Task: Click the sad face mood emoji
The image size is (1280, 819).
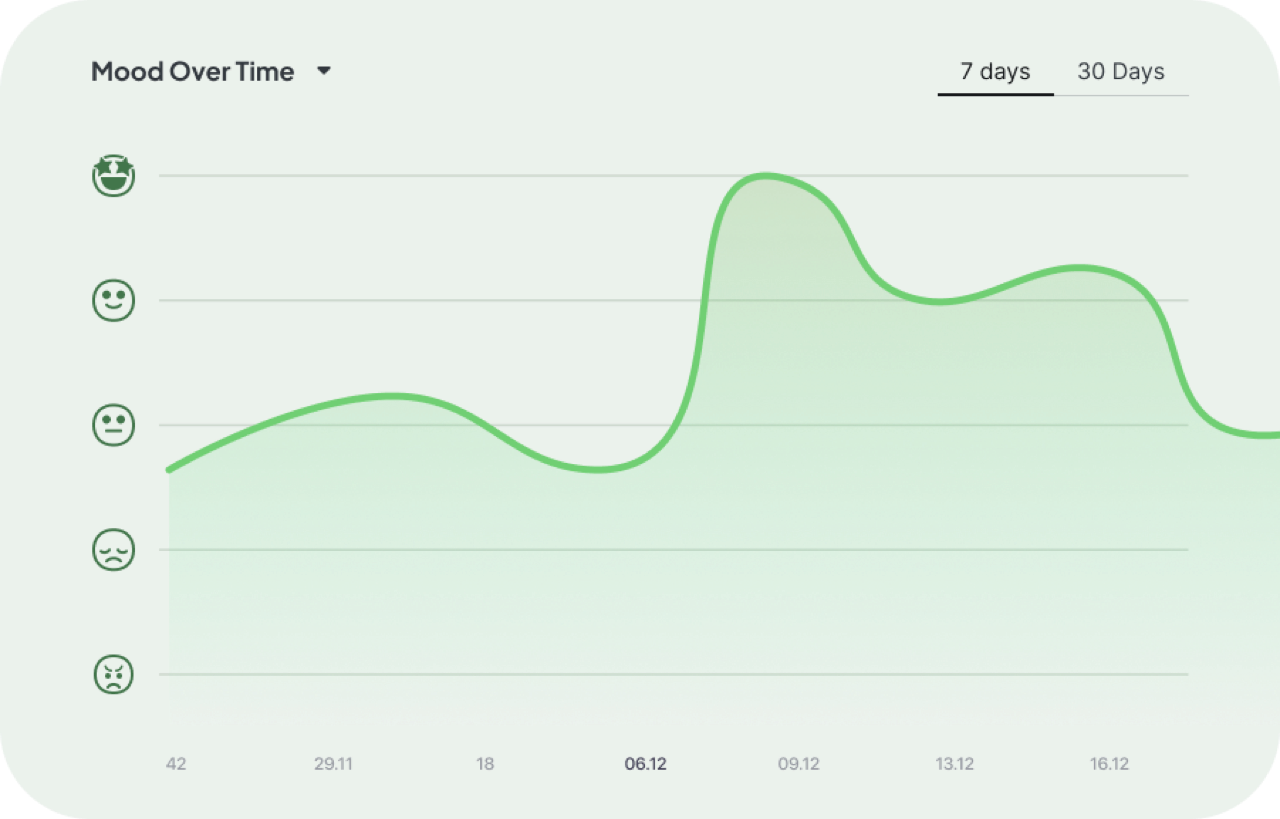Action: [113, 550]
